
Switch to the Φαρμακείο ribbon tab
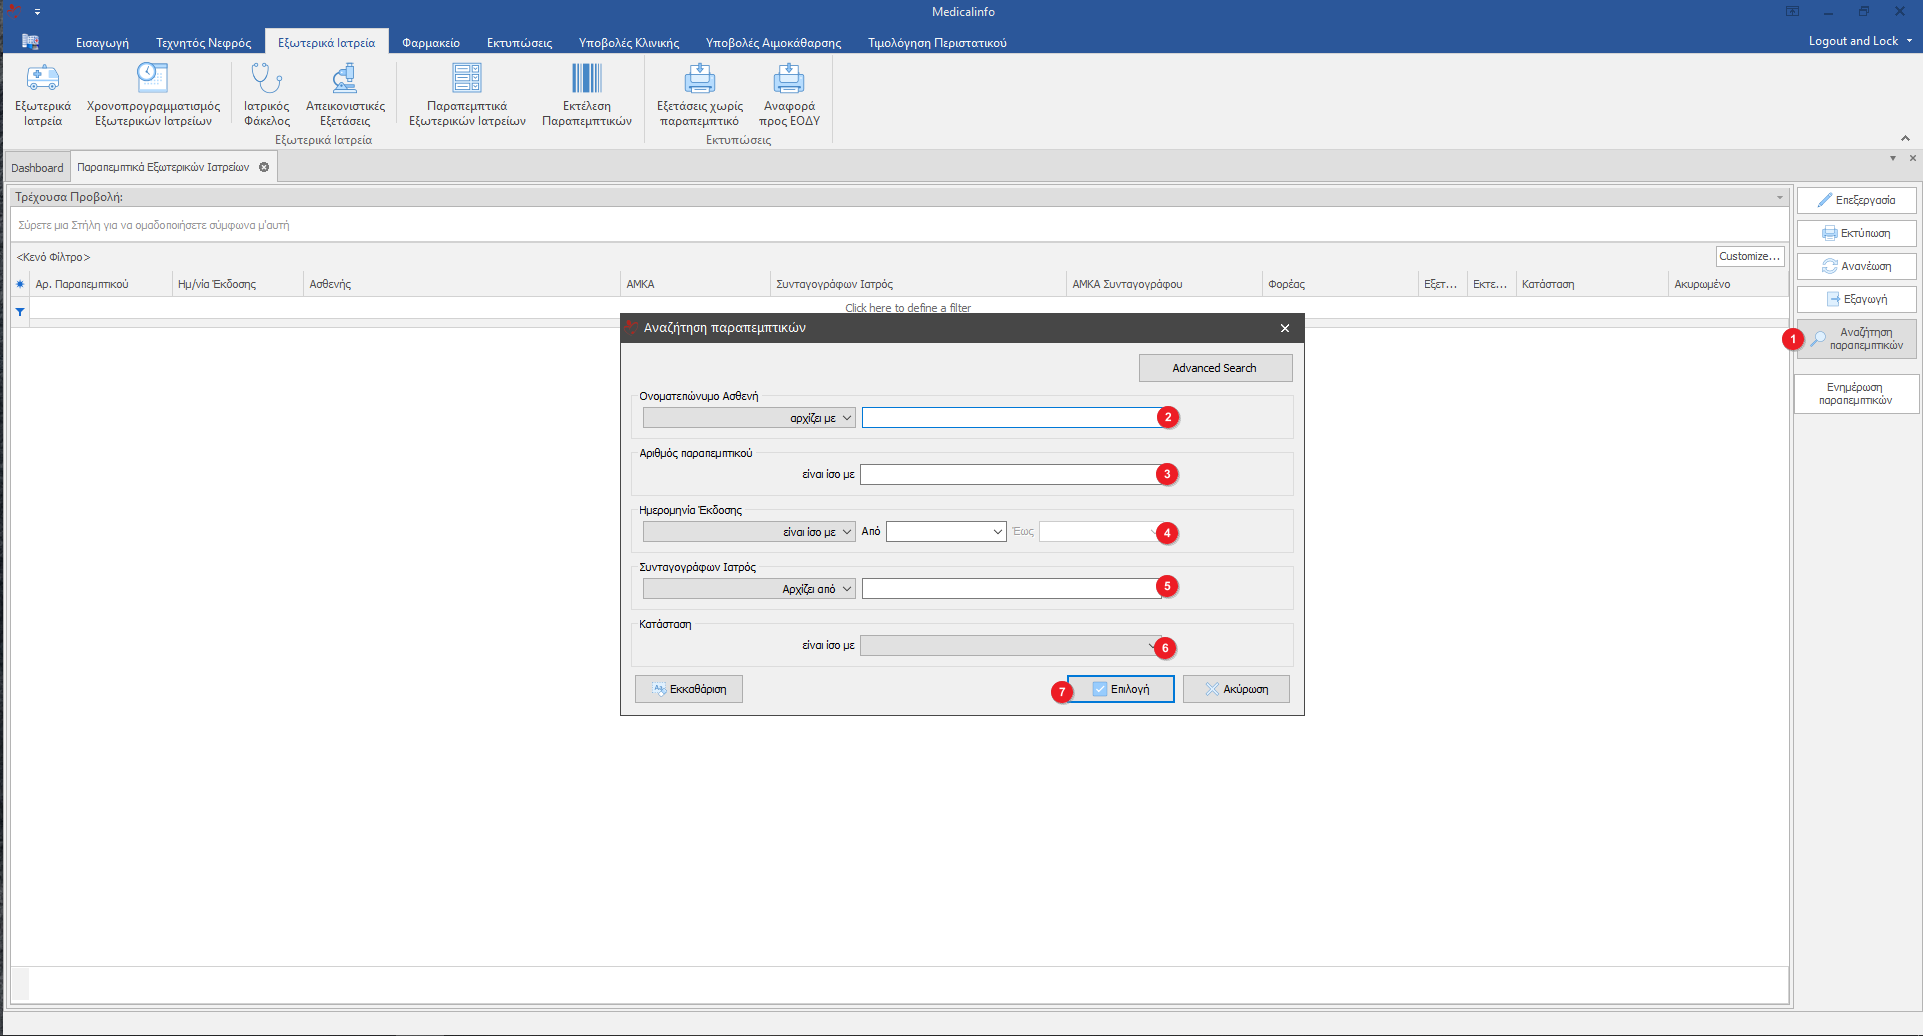coord(431,43)
